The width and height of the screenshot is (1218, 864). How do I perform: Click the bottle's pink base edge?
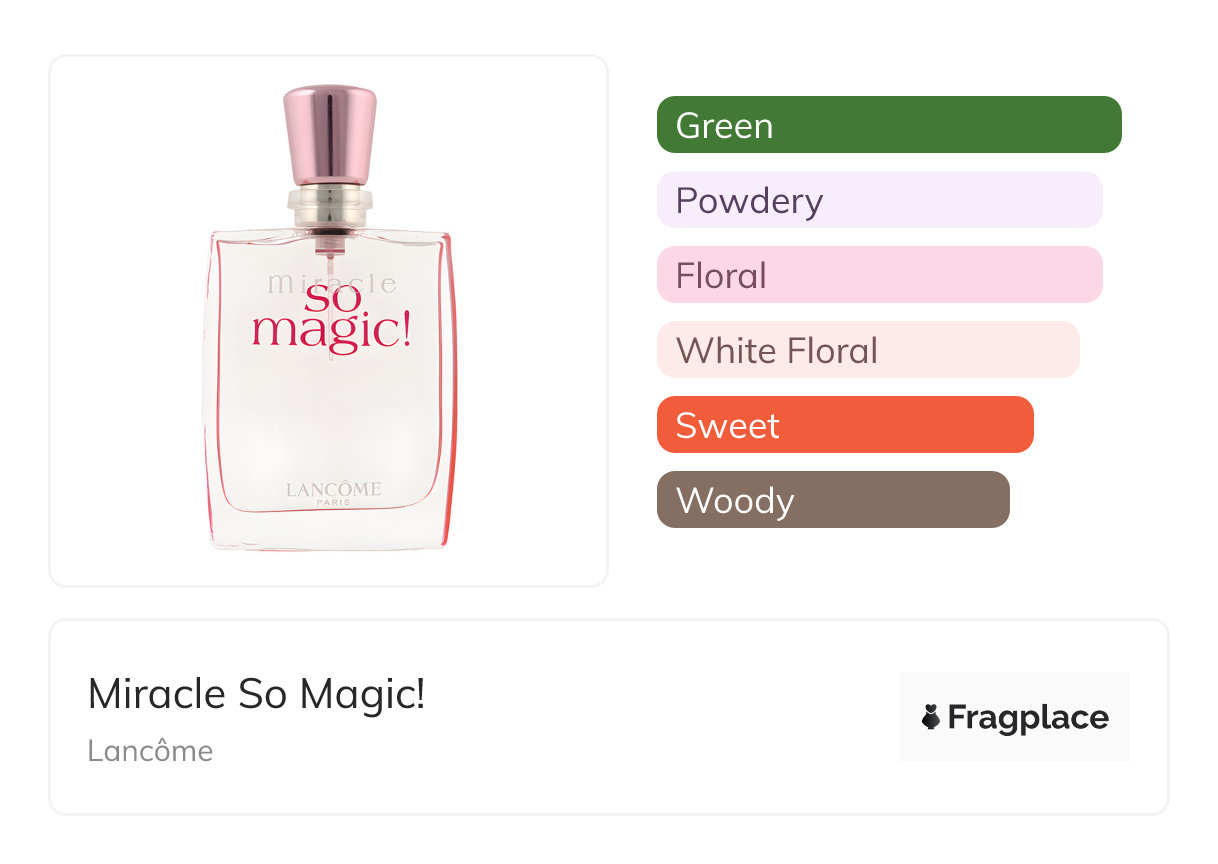[x=329, y=547]
